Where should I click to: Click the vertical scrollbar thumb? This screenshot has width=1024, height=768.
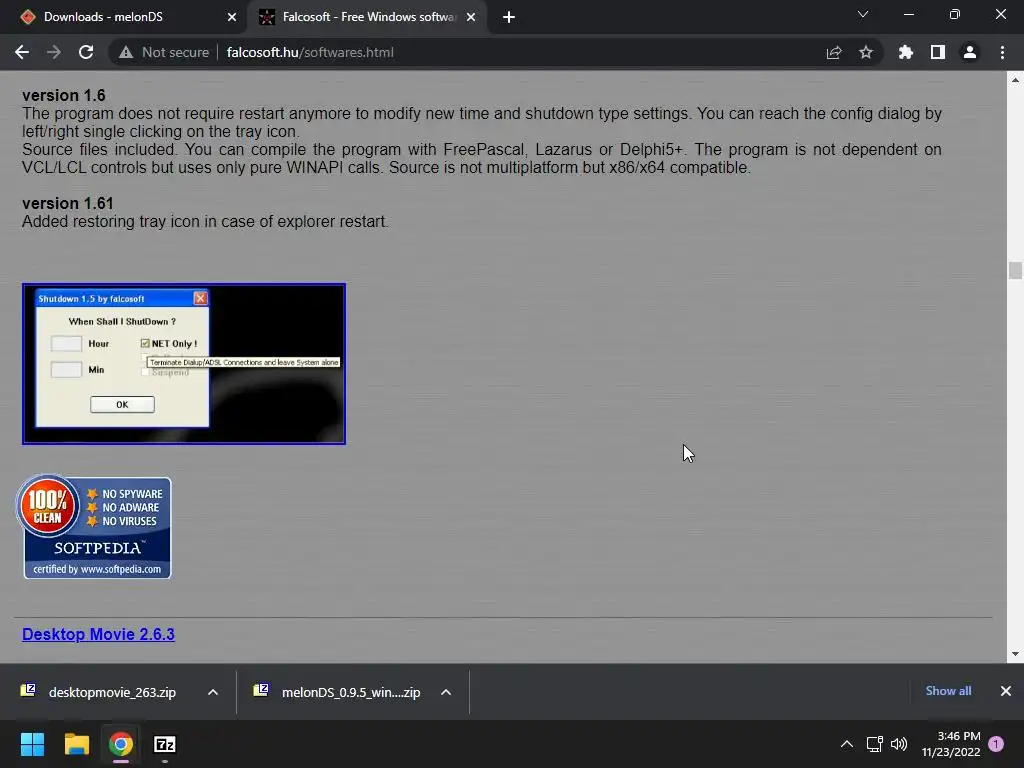click(x=1015, y=270)
